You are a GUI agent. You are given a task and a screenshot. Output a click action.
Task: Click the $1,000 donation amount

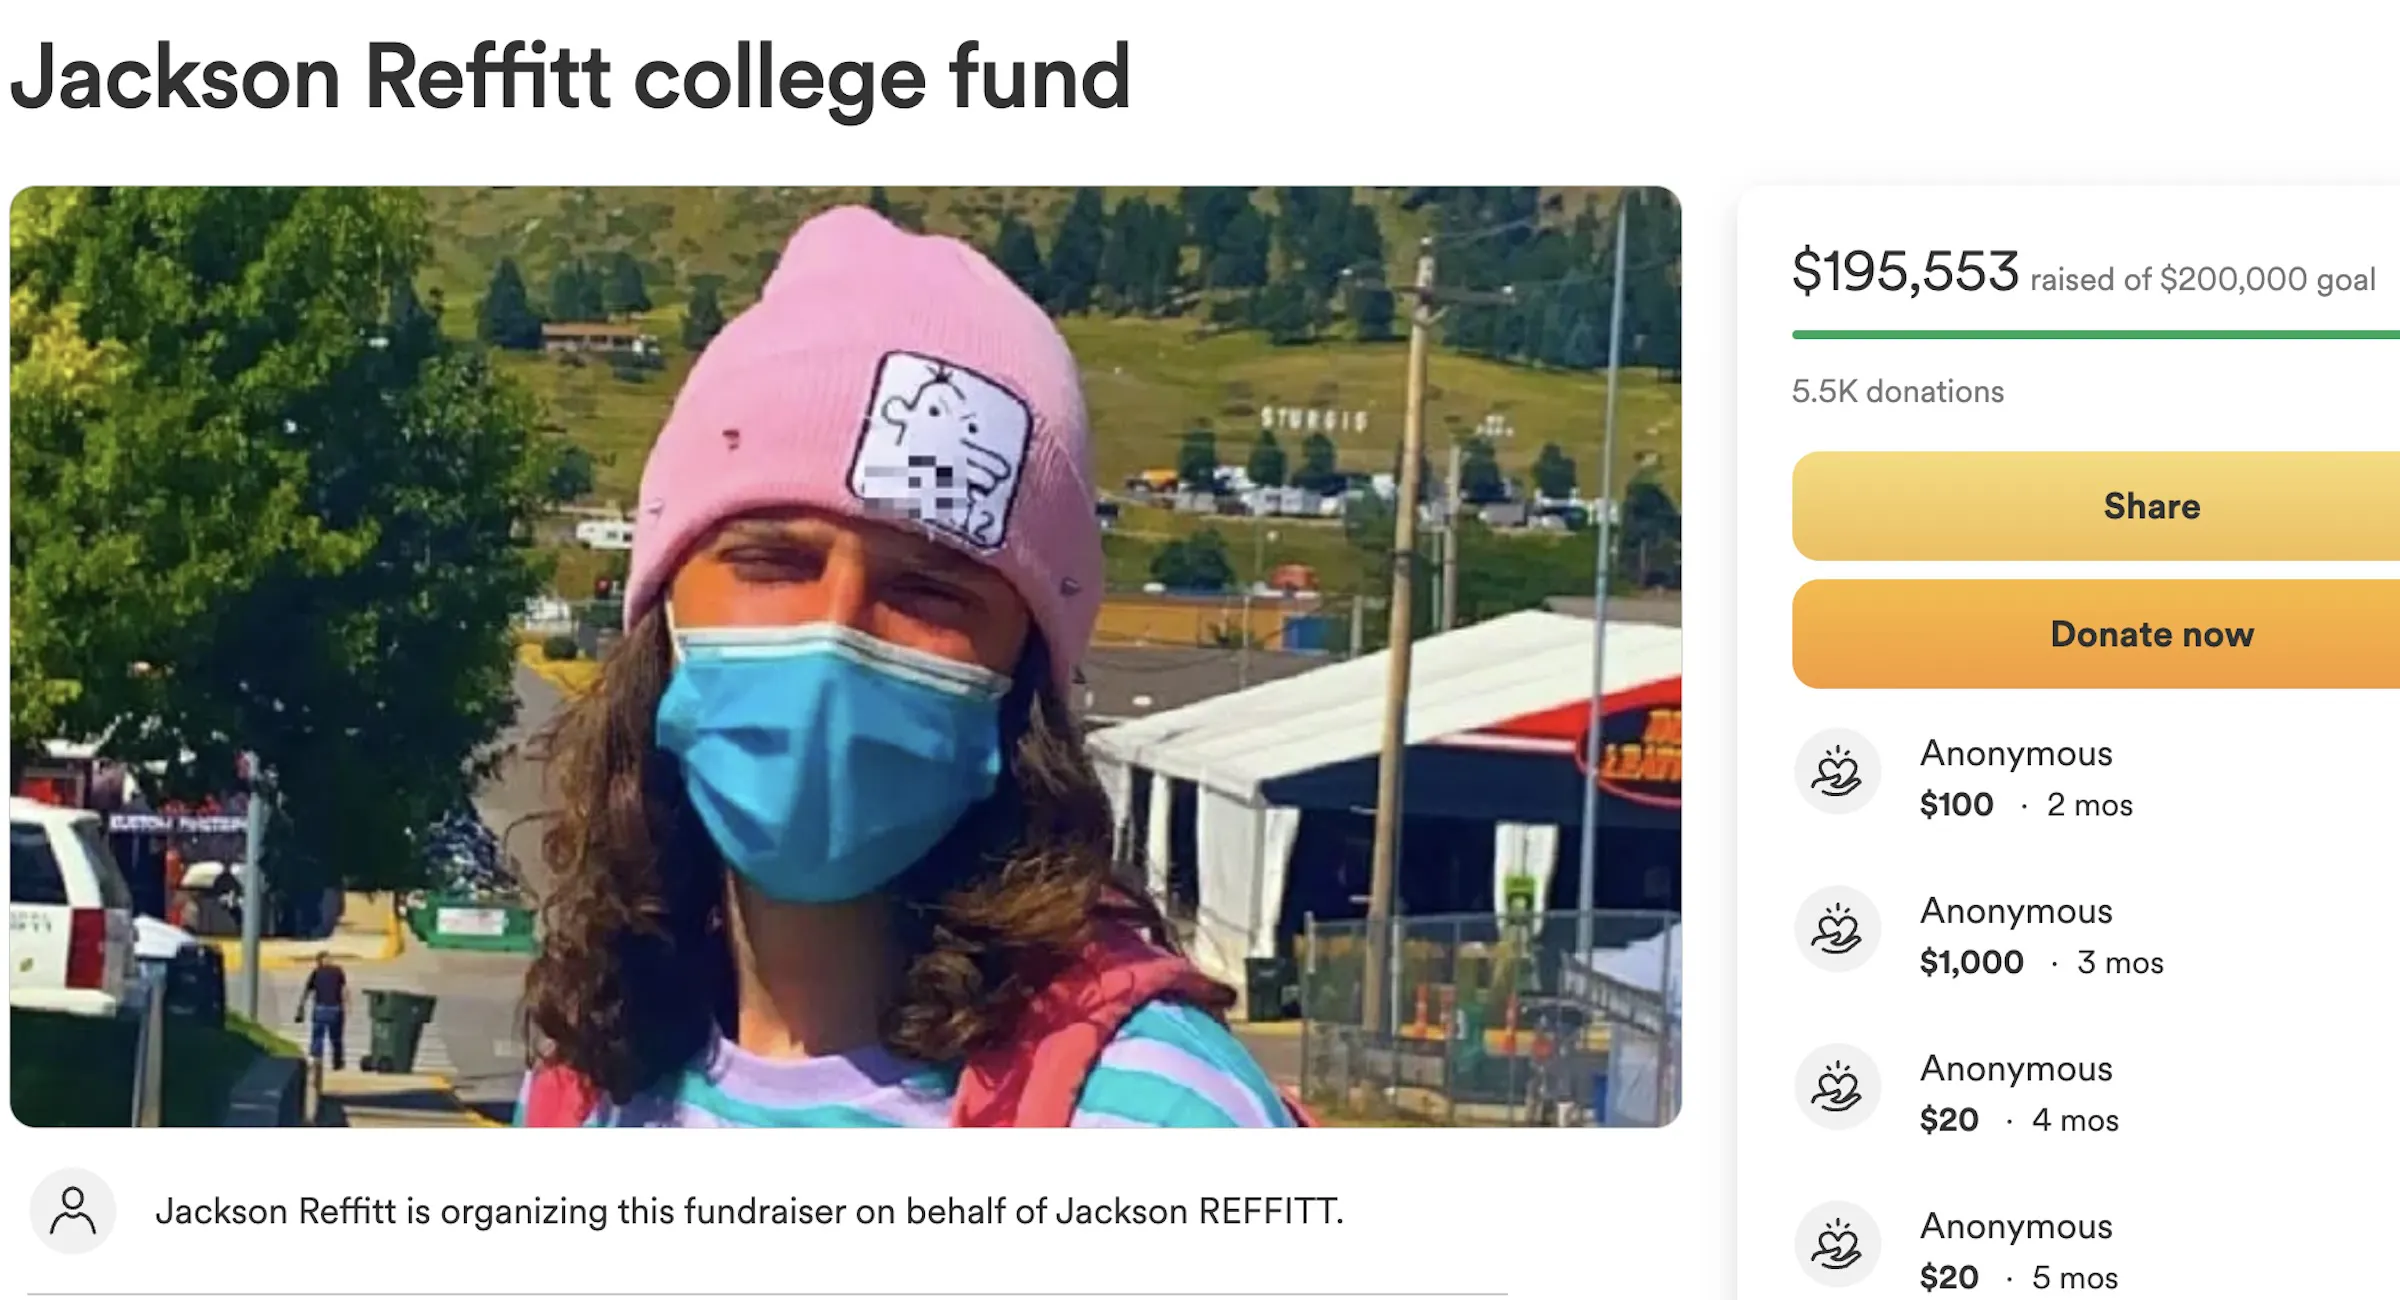tap(1971, 962)
